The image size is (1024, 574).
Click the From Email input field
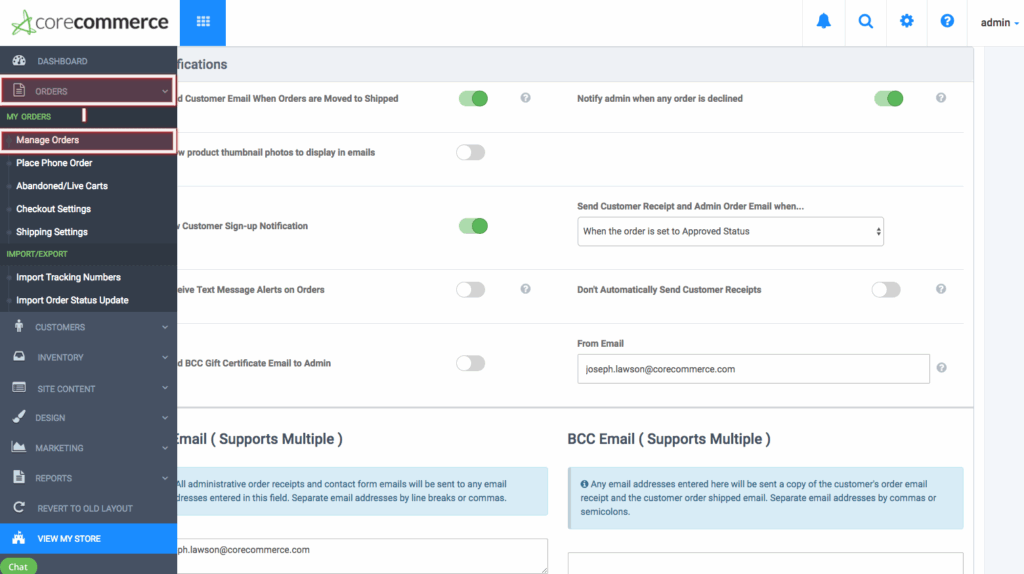(x=753, y=369)
